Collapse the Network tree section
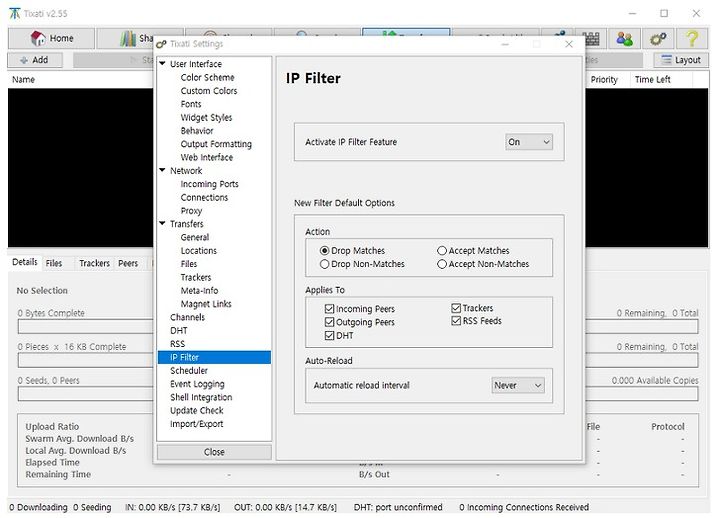Image resolution: width=720 pixels, height=518 pixels. pyautogui.click(x=163, y=170)
